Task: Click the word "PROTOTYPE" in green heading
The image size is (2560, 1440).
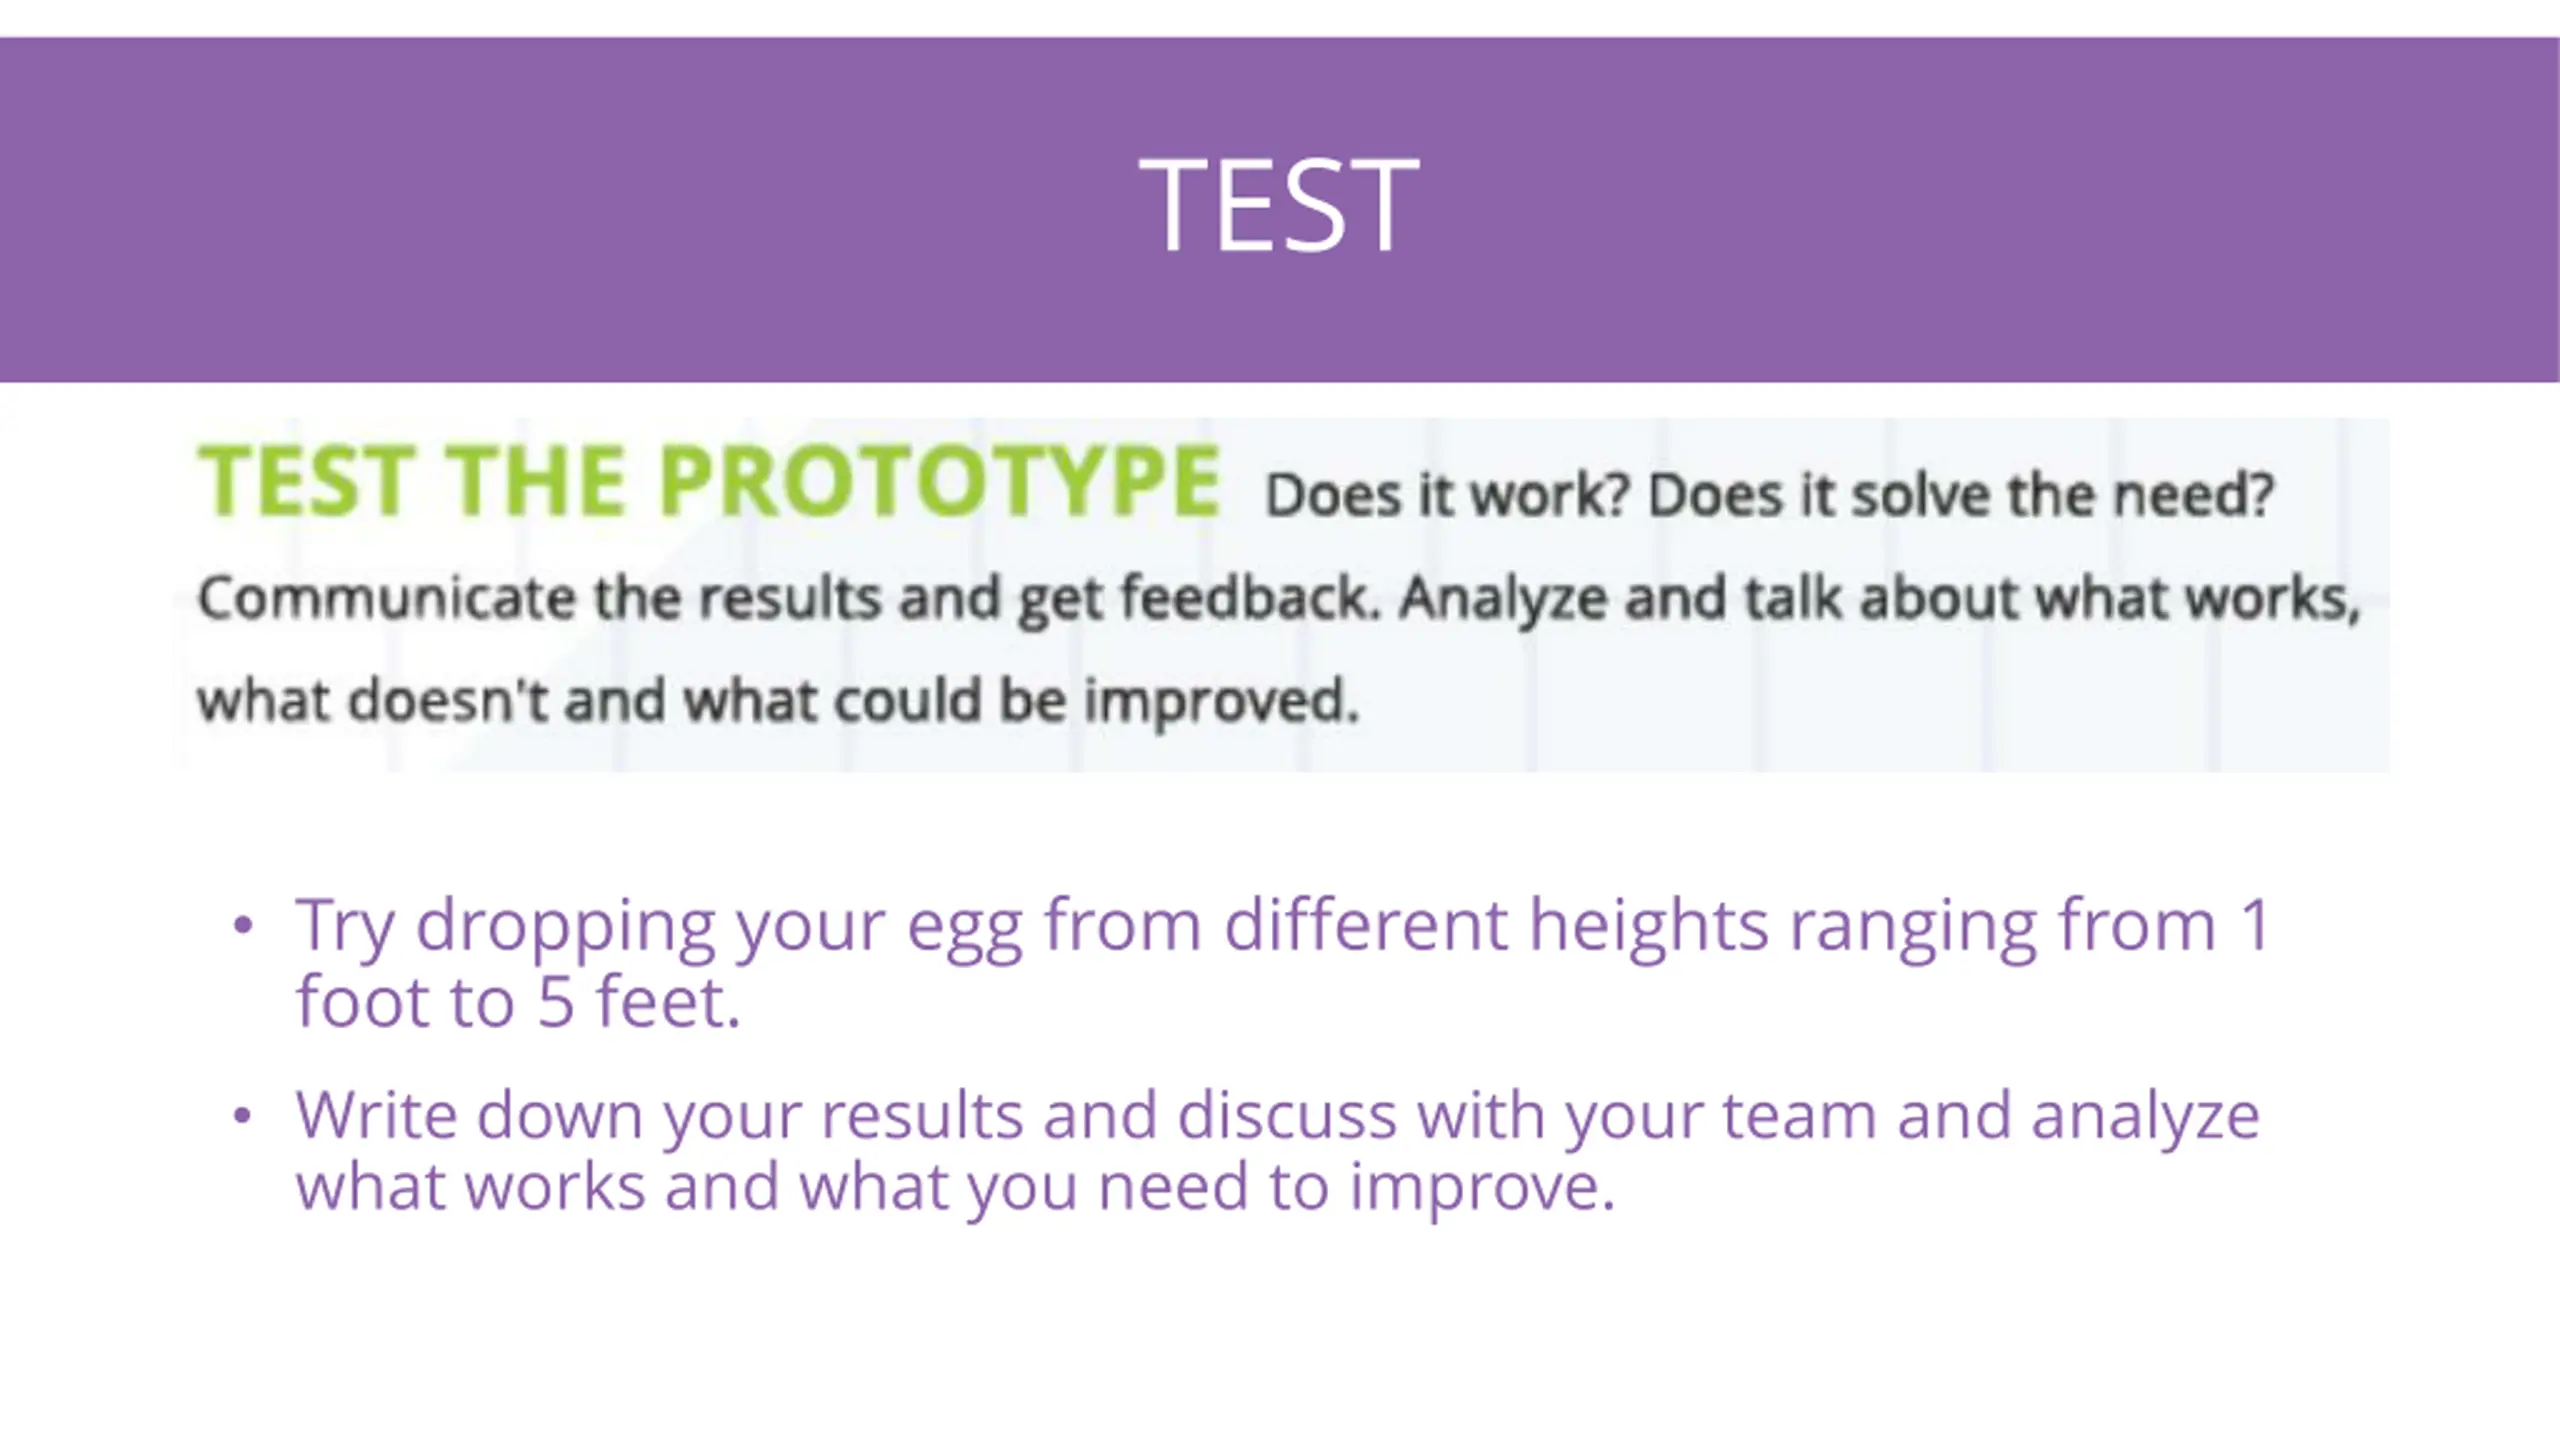Action: point(939,482)
